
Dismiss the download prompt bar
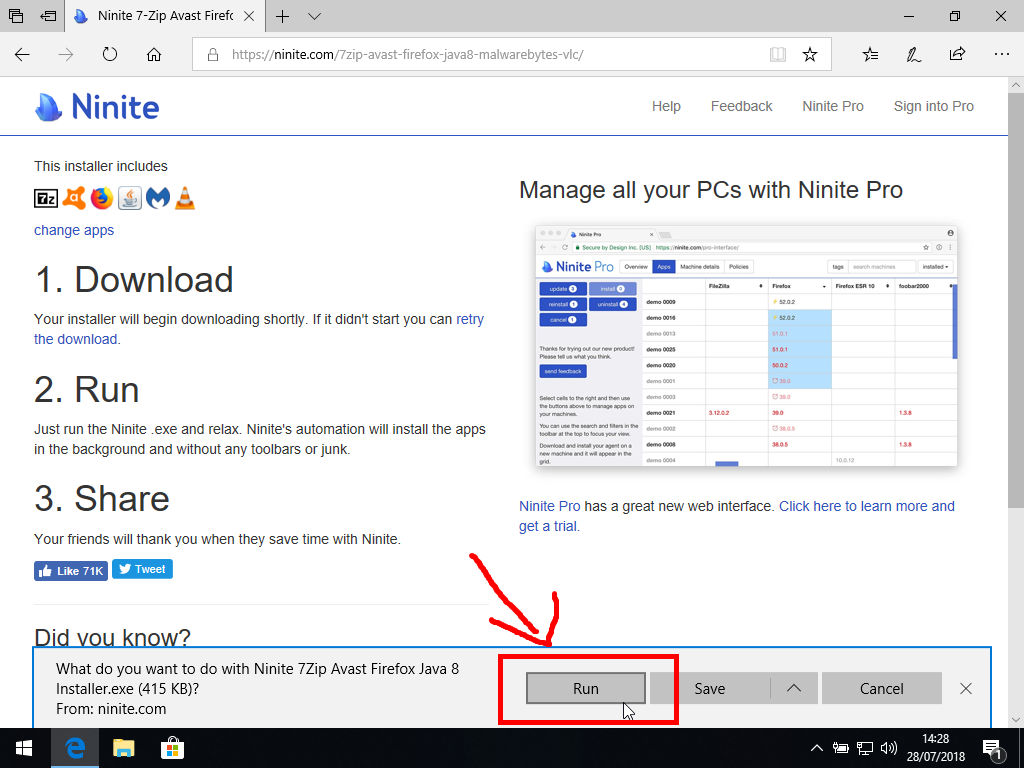coord(966,688)
